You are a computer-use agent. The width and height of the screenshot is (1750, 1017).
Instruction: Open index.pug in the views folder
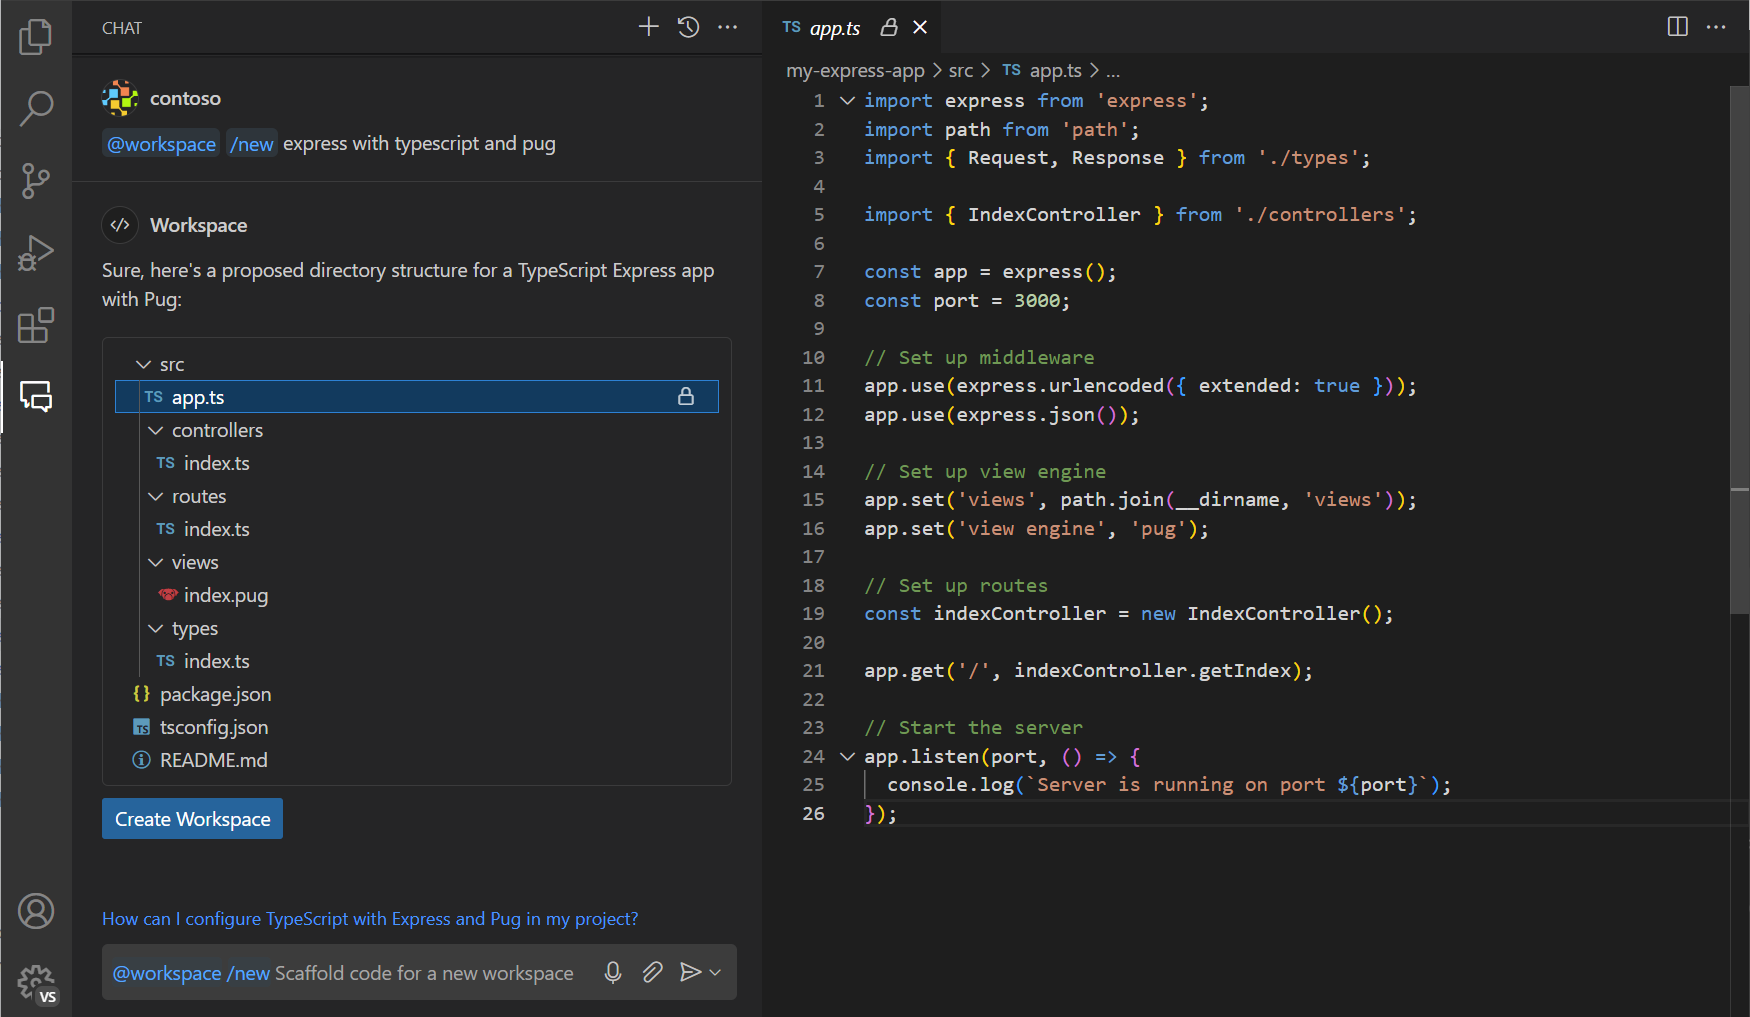(x=417, y=595)
